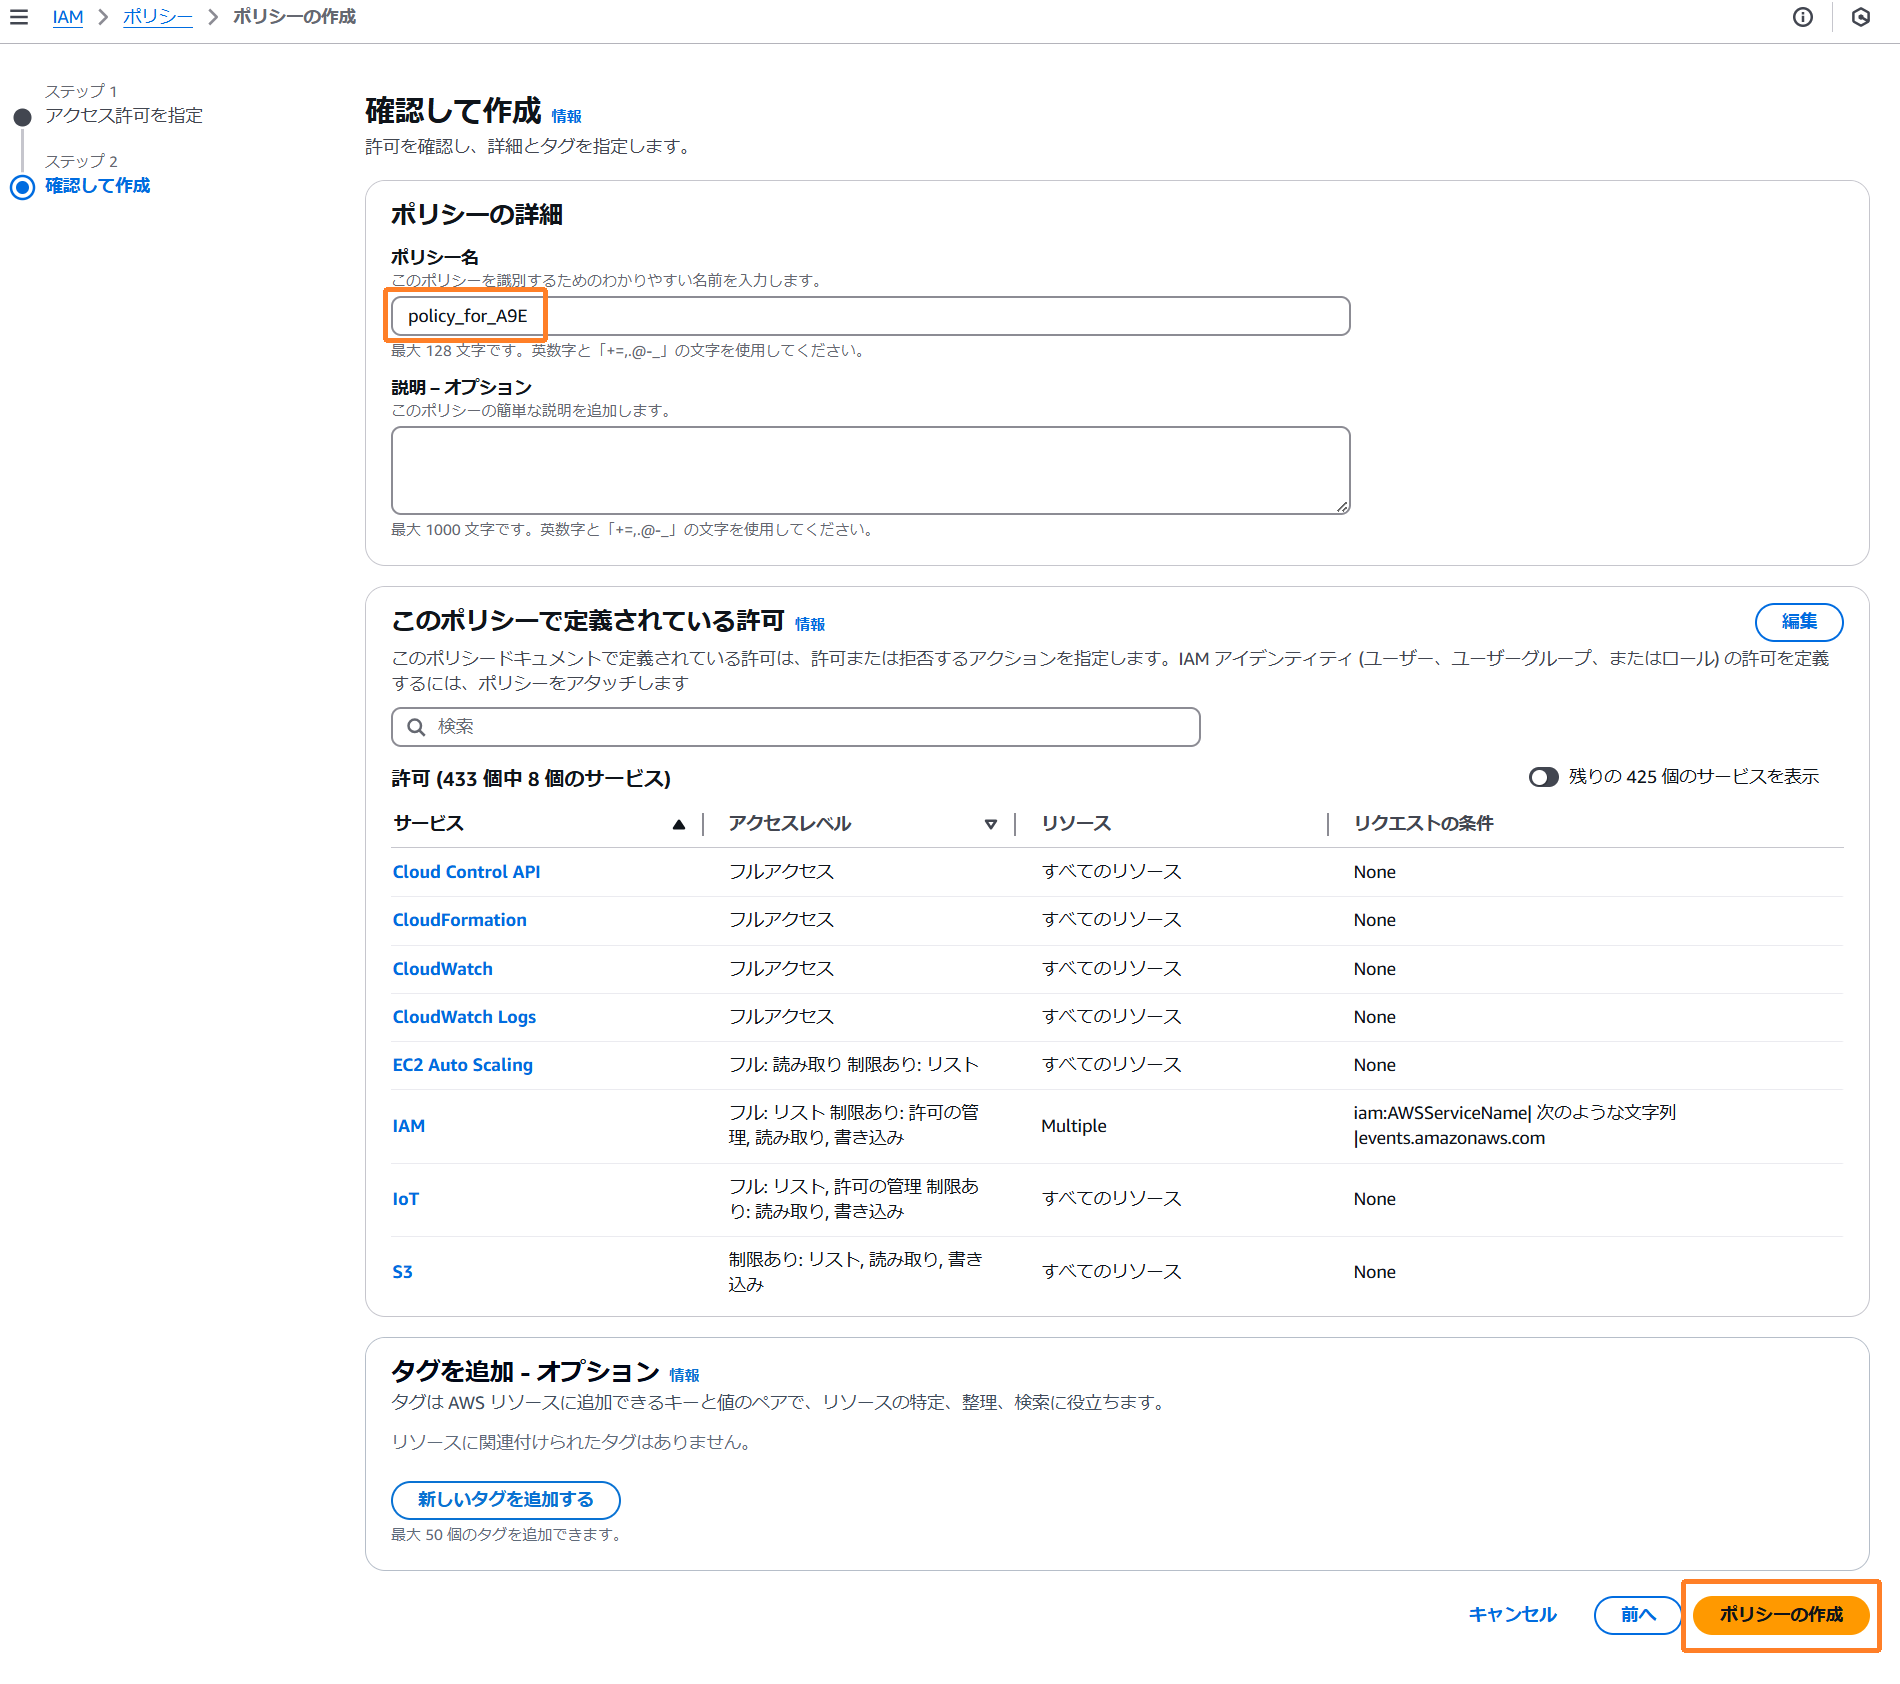Click the ポリシーの作成 orange button
This screenshot has height=1684, width=1900.
tap(1780, 1614)
